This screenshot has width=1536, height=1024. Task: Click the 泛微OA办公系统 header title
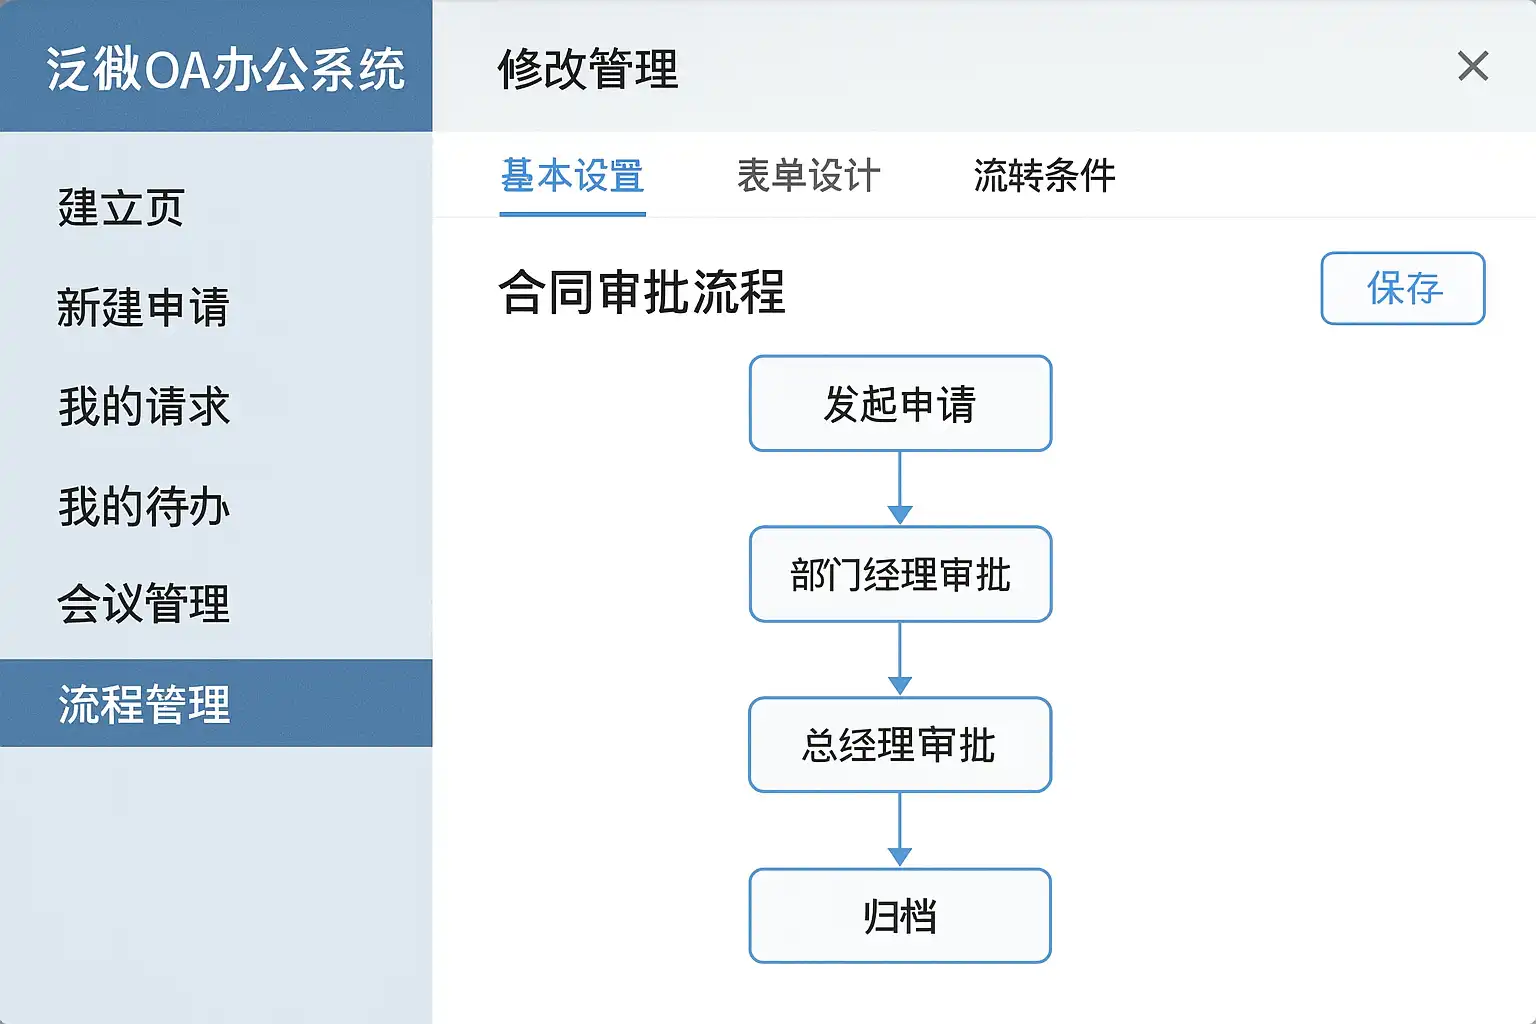pos(225,70)
